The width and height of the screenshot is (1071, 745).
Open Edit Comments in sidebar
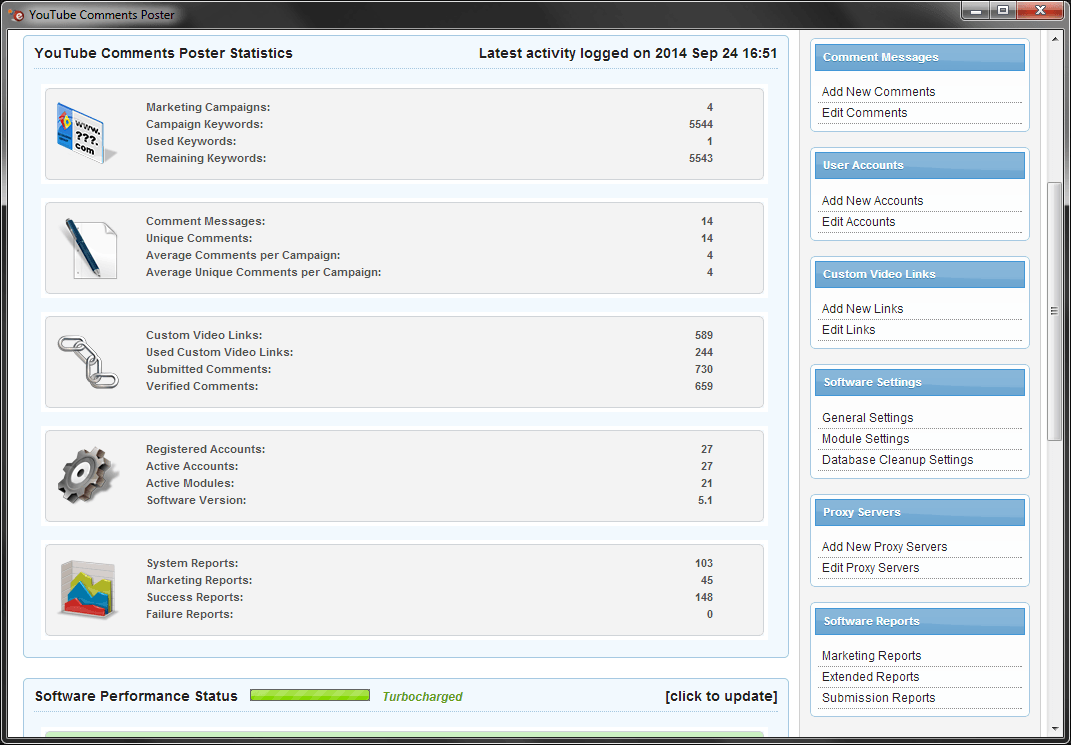[x=864, y=113]
